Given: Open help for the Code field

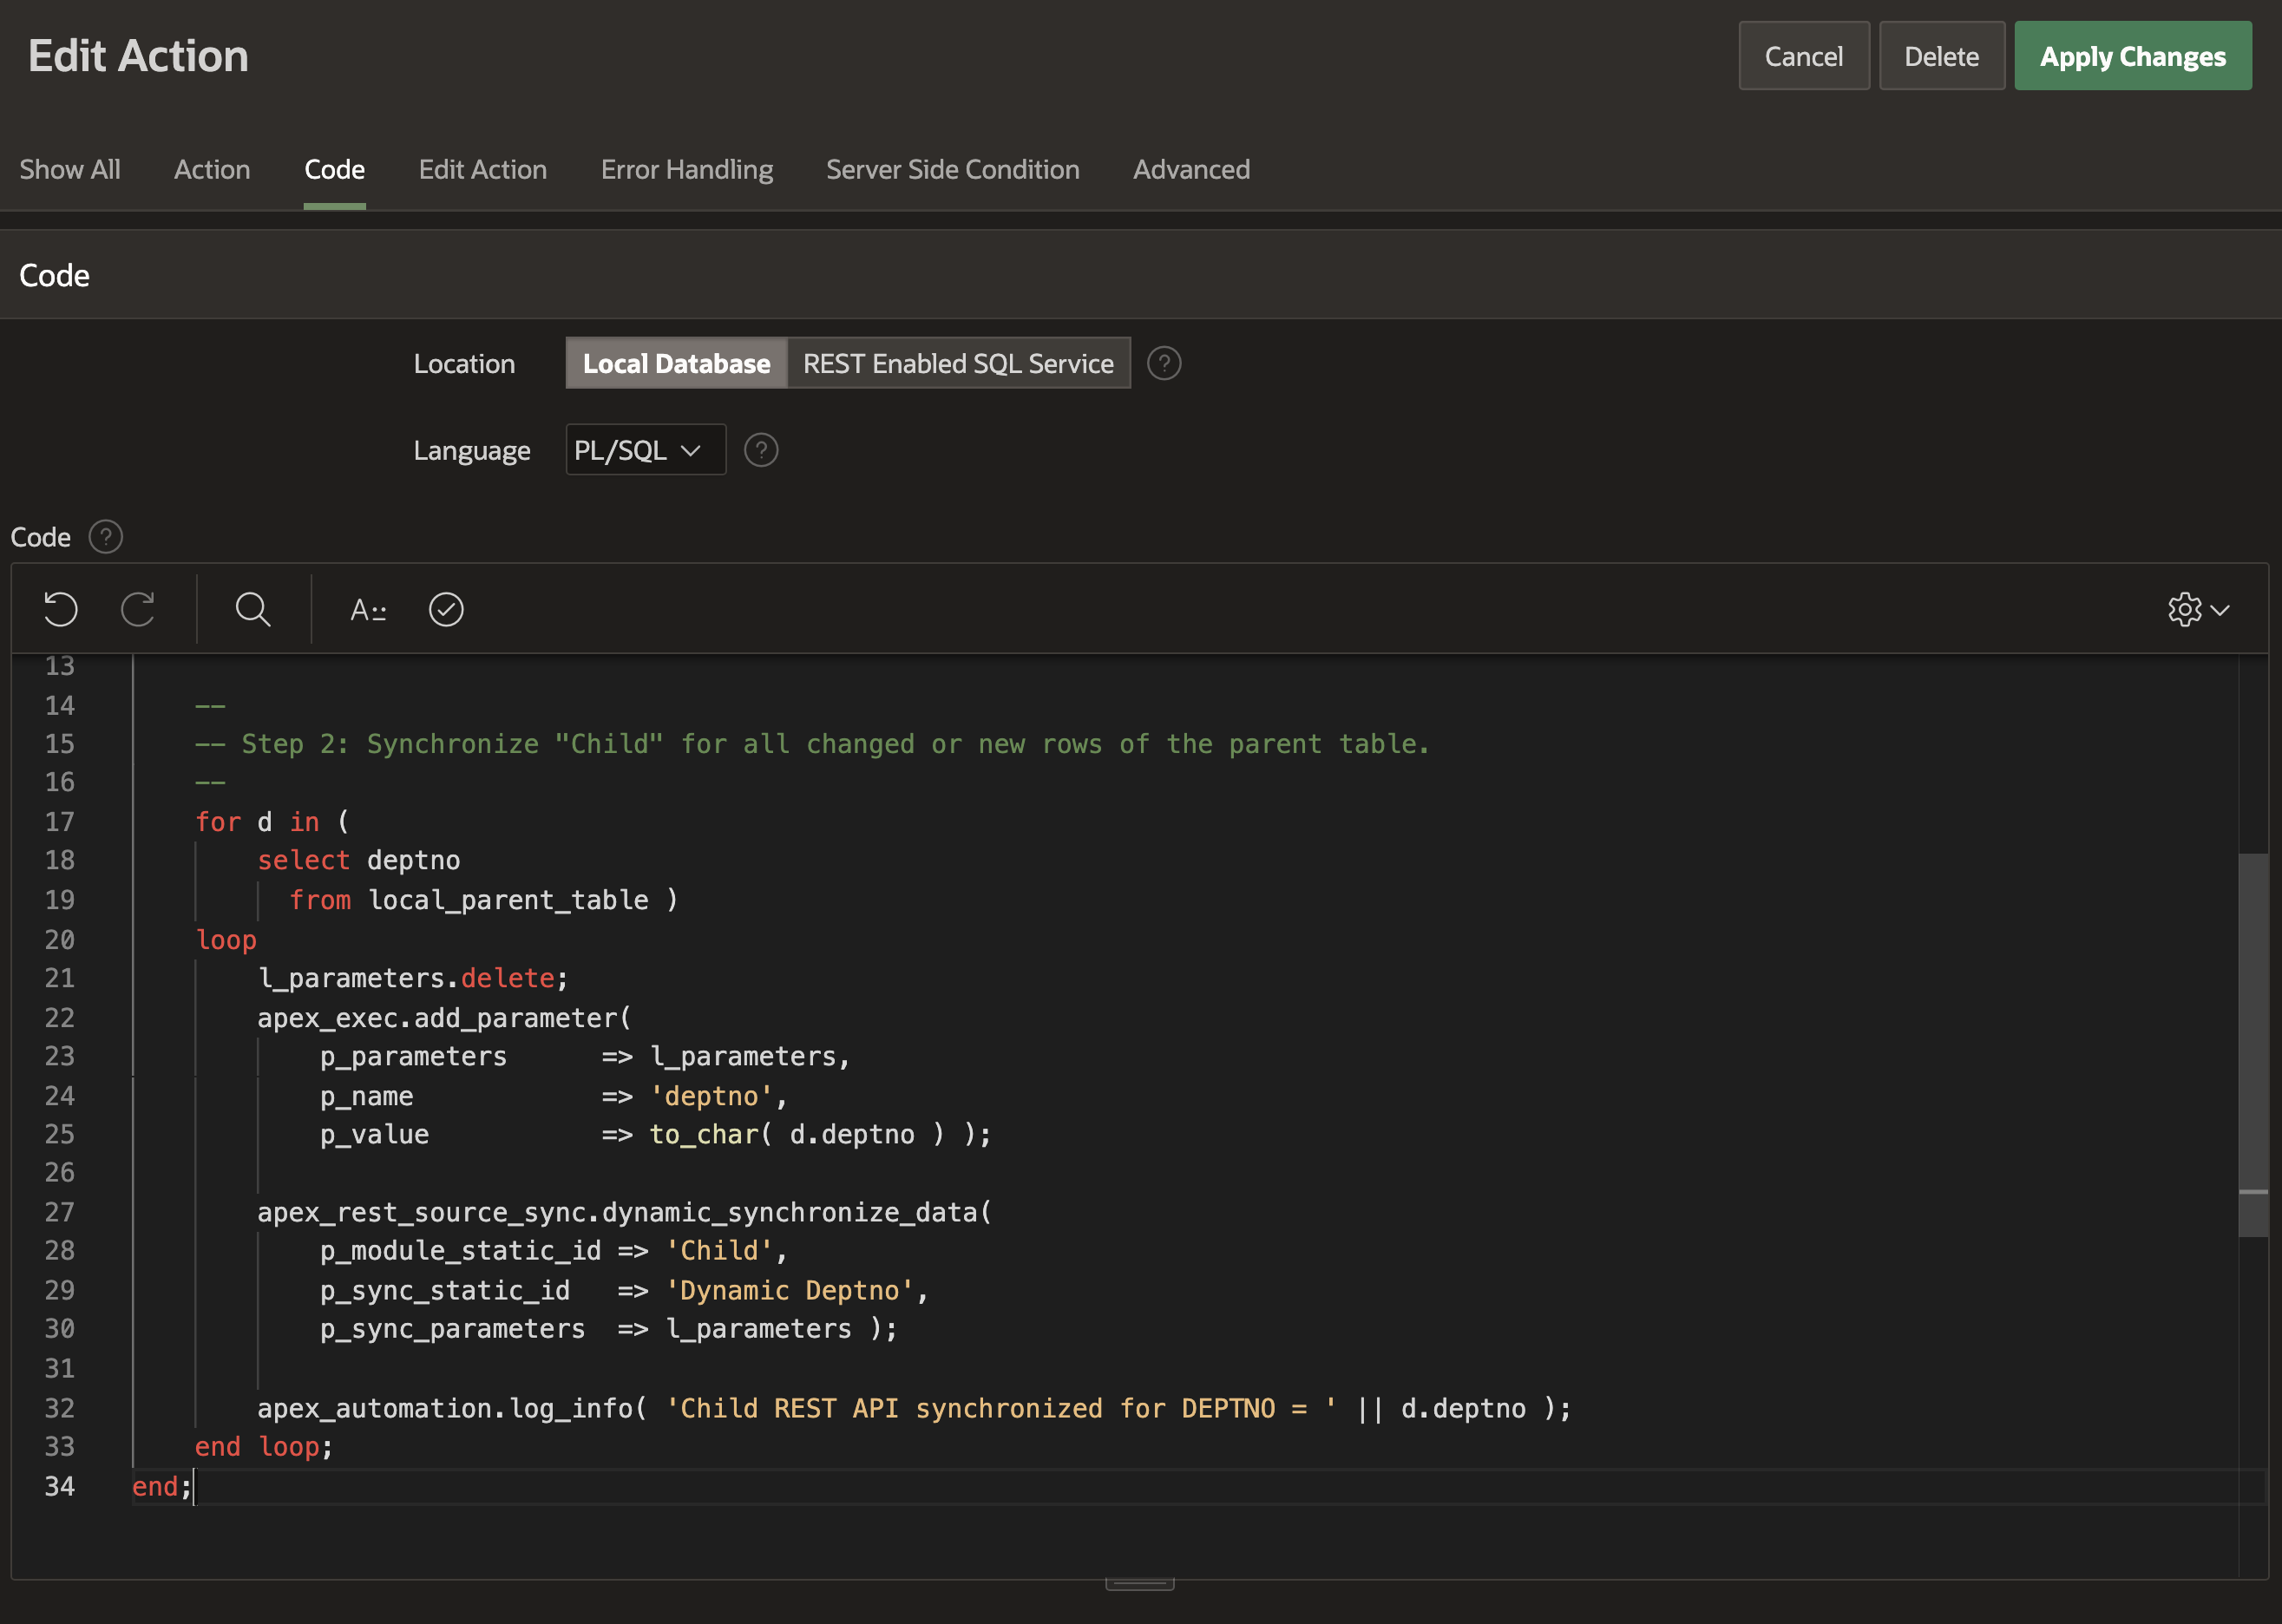Looking at the screenshot, I should coord(105,537).
